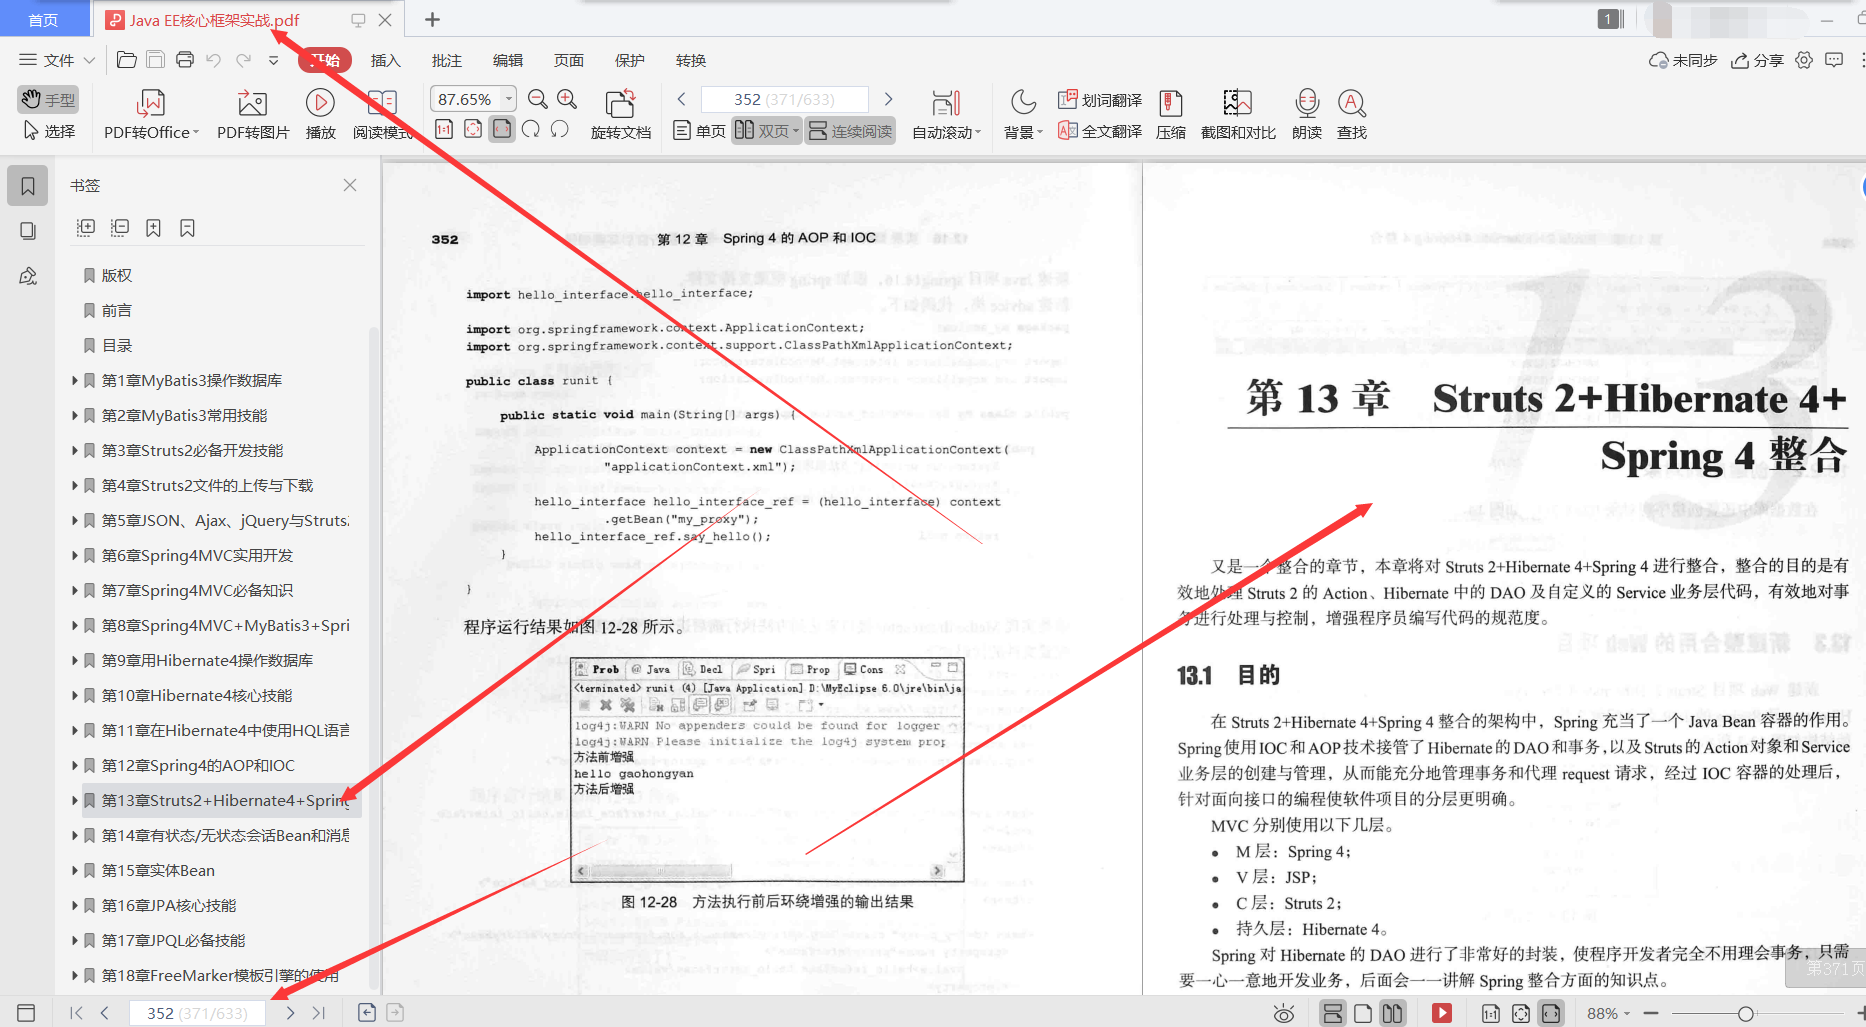The height and width of the screenshot is (1027, 1866).
Task: Open the 87.65% zoom level dropdown
Action: coord(509,99)
